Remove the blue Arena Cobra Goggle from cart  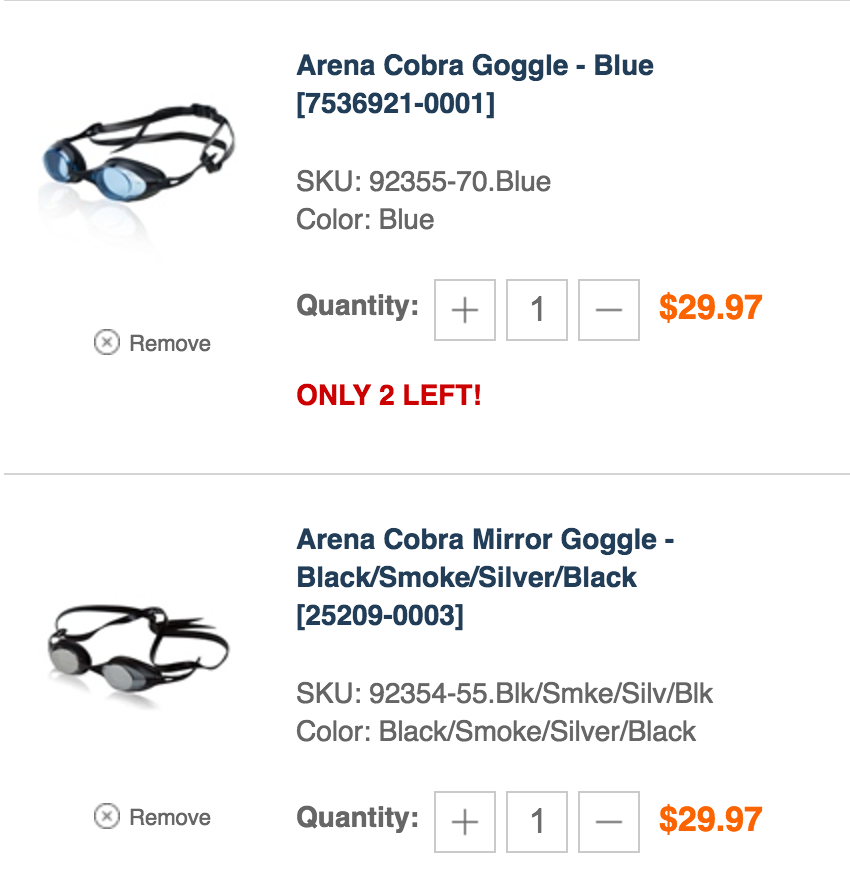click(x=153, y=343)
